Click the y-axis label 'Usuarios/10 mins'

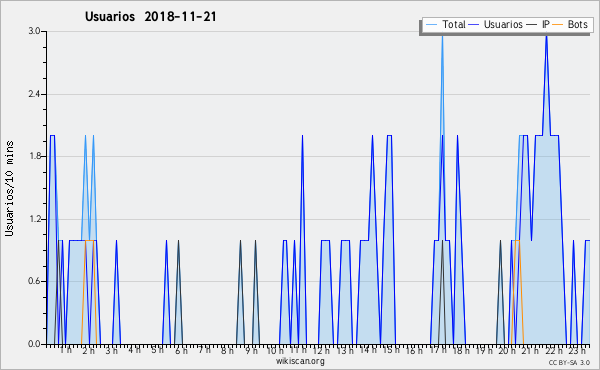9,189
